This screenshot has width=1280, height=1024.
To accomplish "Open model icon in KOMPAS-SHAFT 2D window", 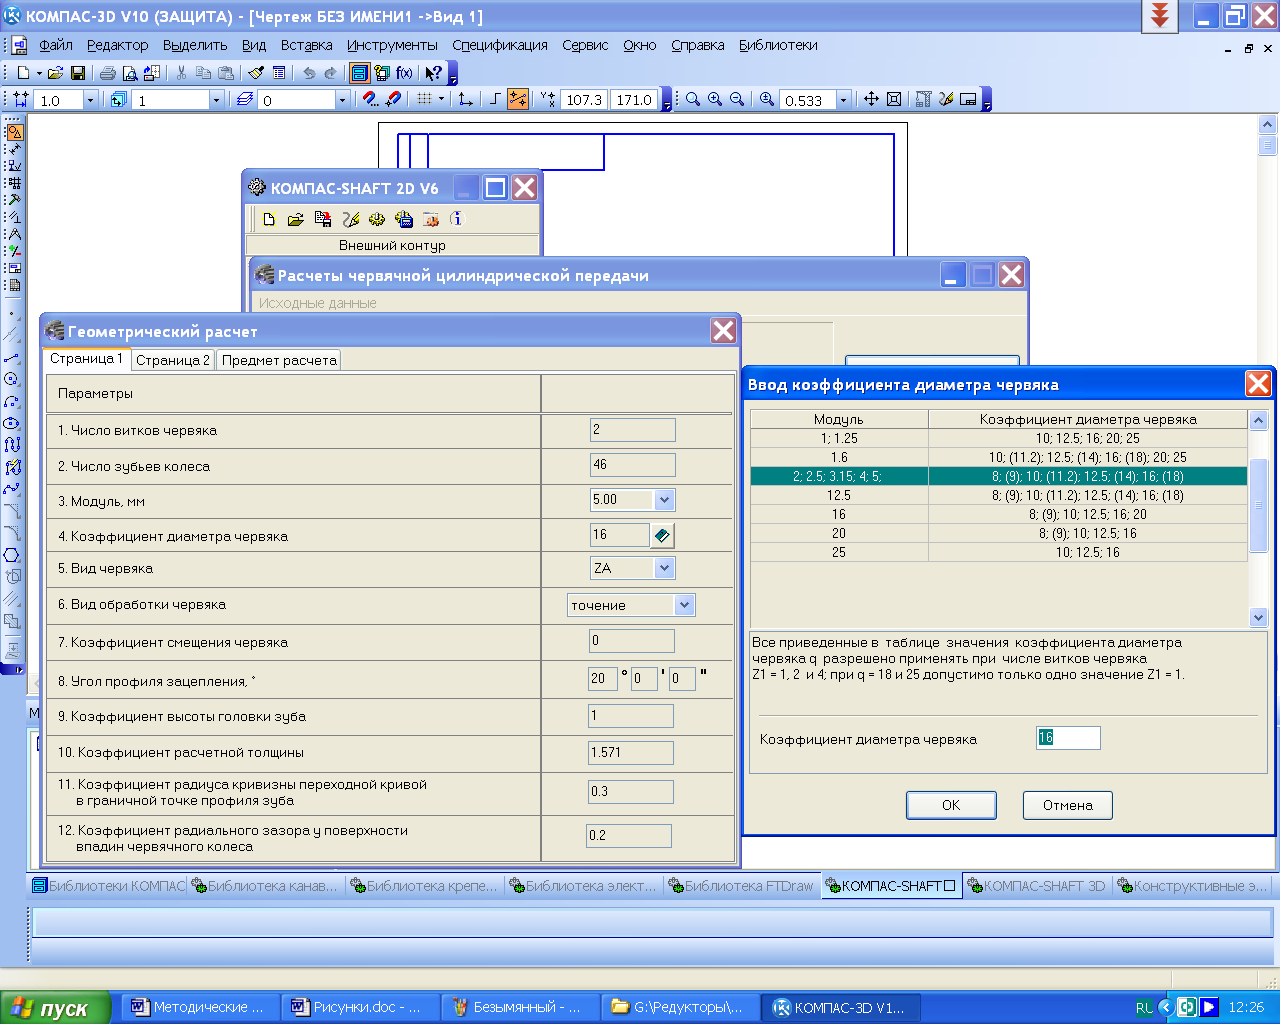I will [296, 219].
